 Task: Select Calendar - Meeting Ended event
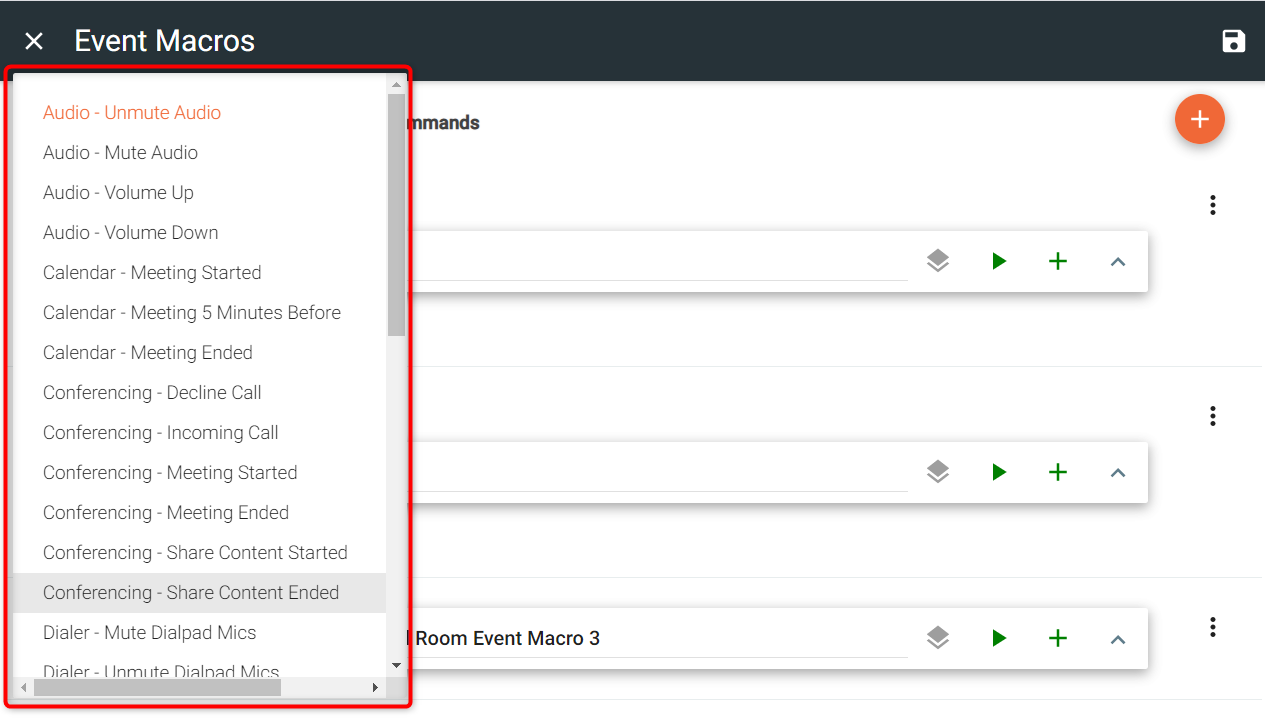click(x=200, y=353)
